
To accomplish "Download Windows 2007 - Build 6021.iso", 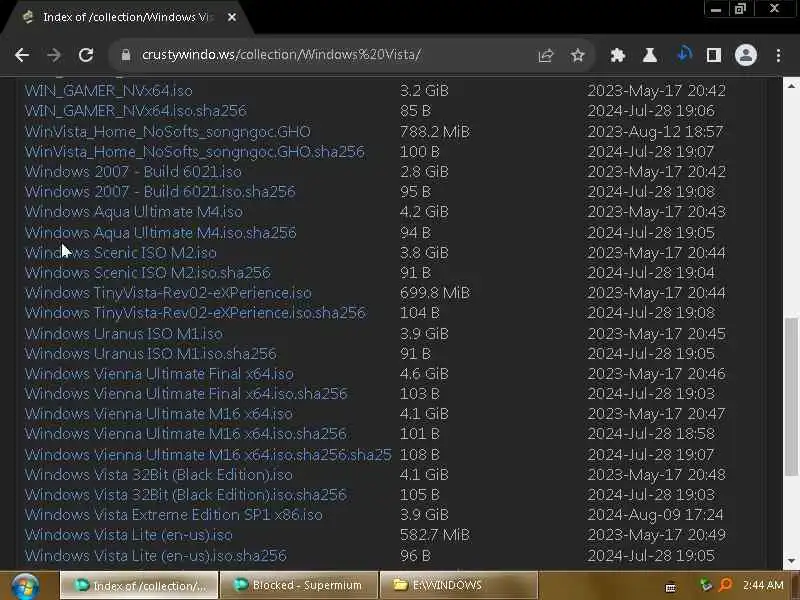I will (x=133, y=171).
